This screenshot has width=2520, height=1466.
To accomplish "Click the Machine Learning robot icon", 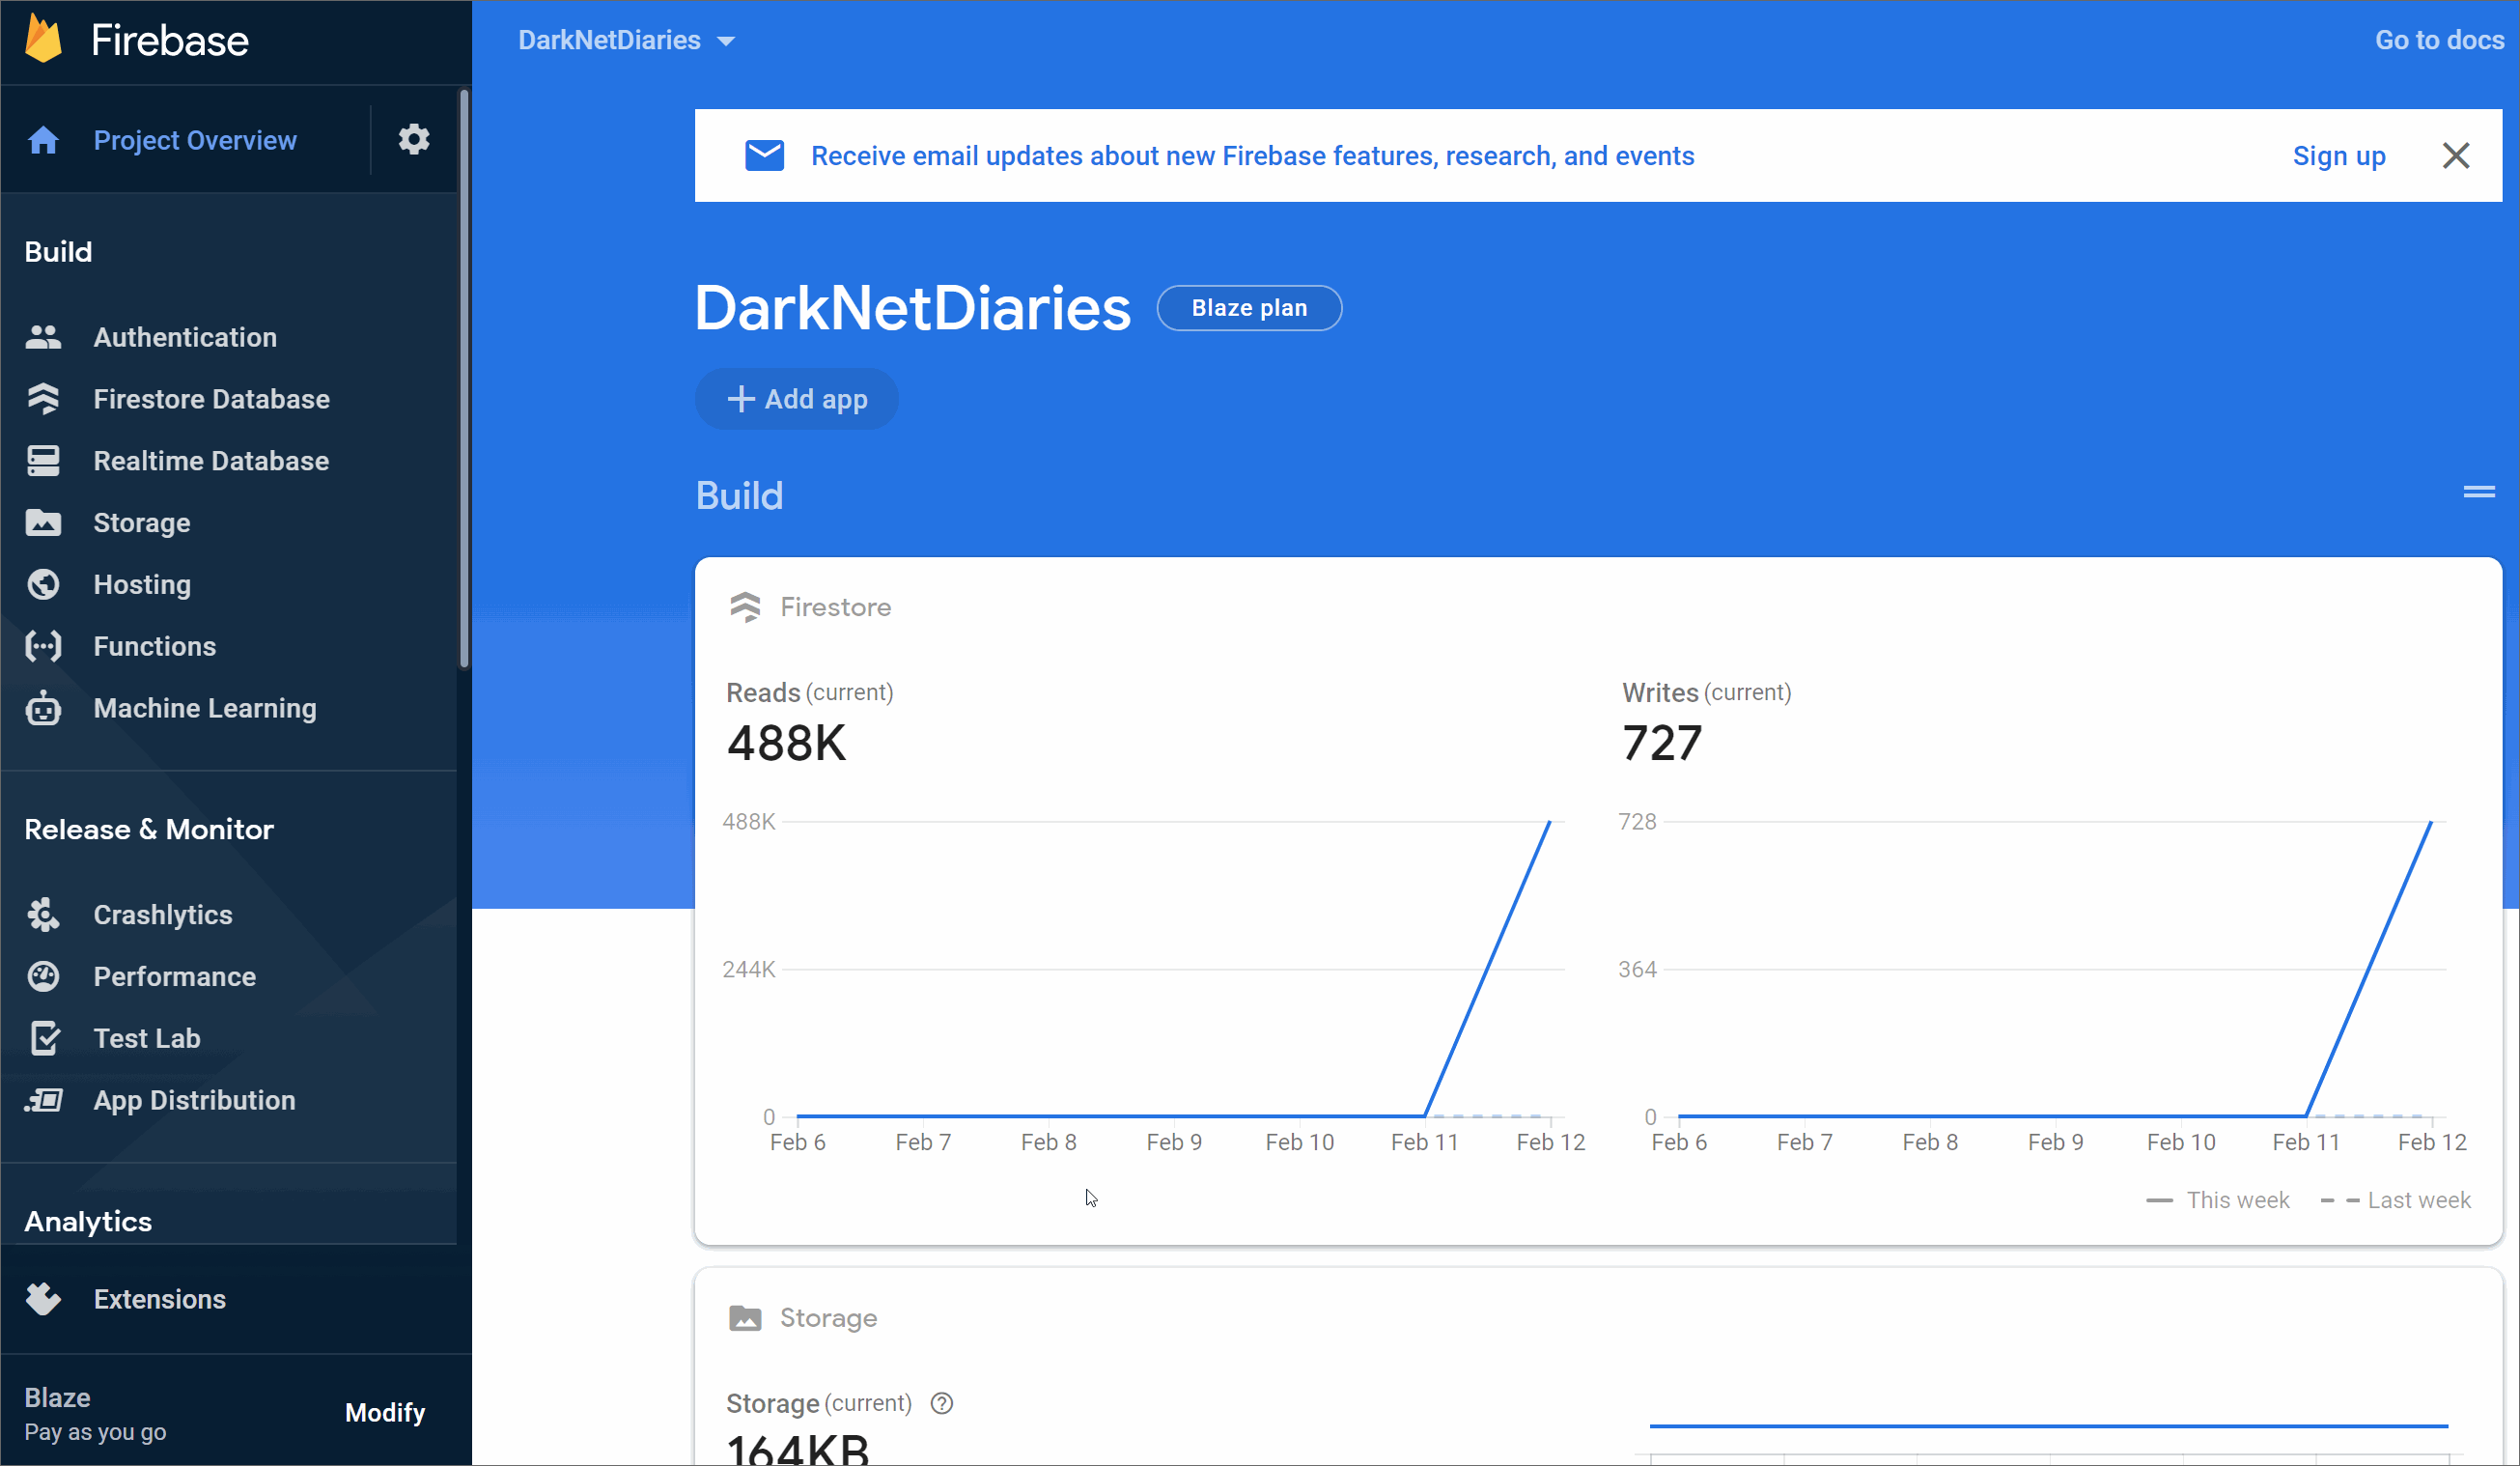I will click(43, 708).
